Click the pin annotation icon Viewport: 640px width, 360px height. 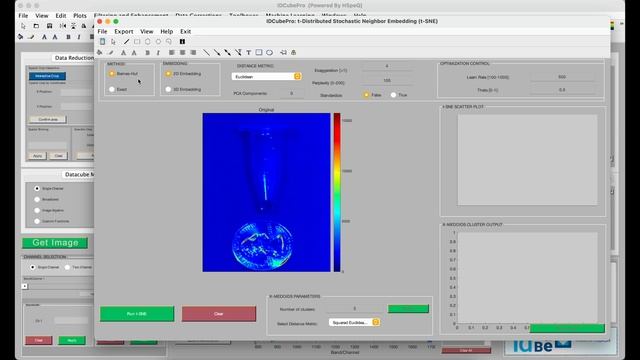point(283,53)
